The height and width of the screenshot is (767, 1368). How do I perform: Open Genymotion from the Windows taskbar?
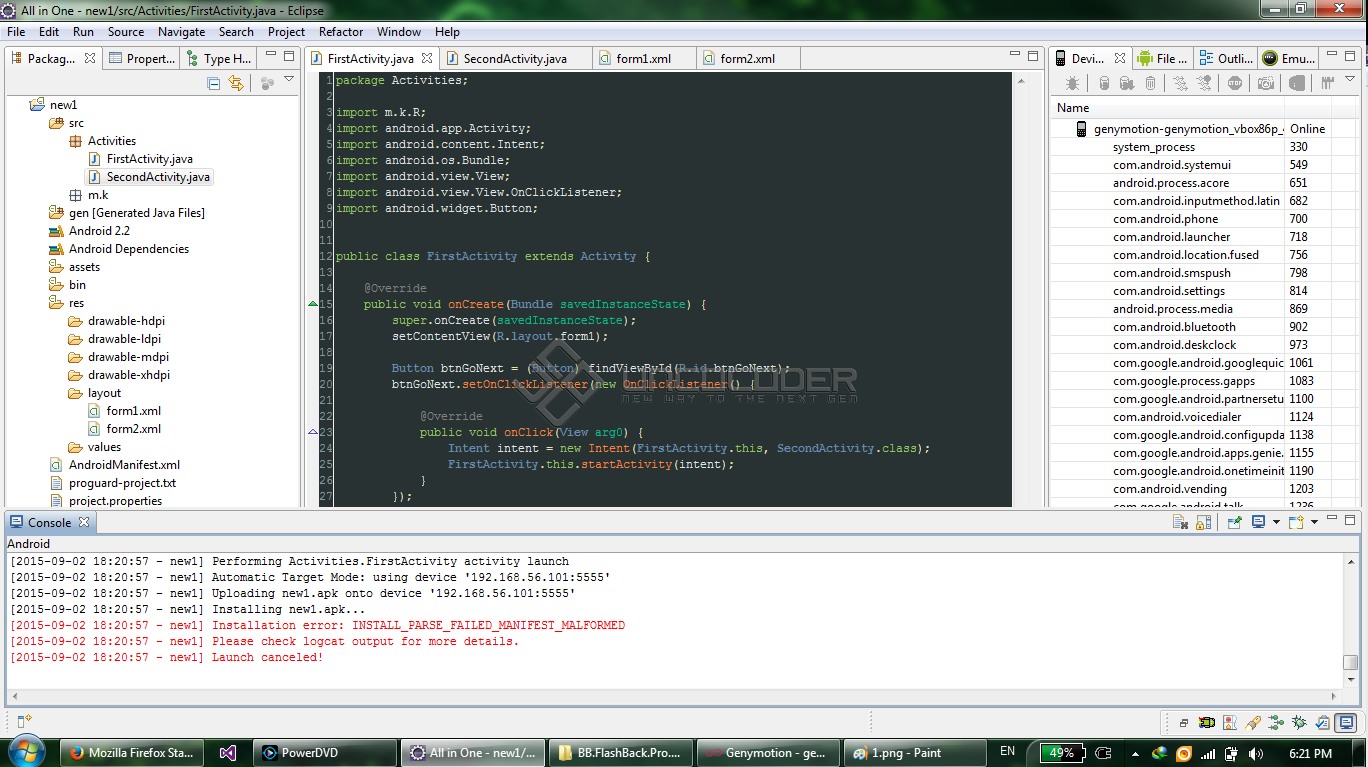click(x=767, y=753)
